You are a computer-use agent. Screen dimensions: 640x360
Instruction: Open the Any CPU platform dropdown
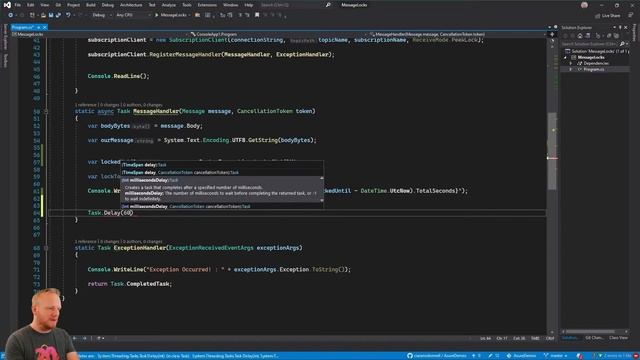pos(133,15)
